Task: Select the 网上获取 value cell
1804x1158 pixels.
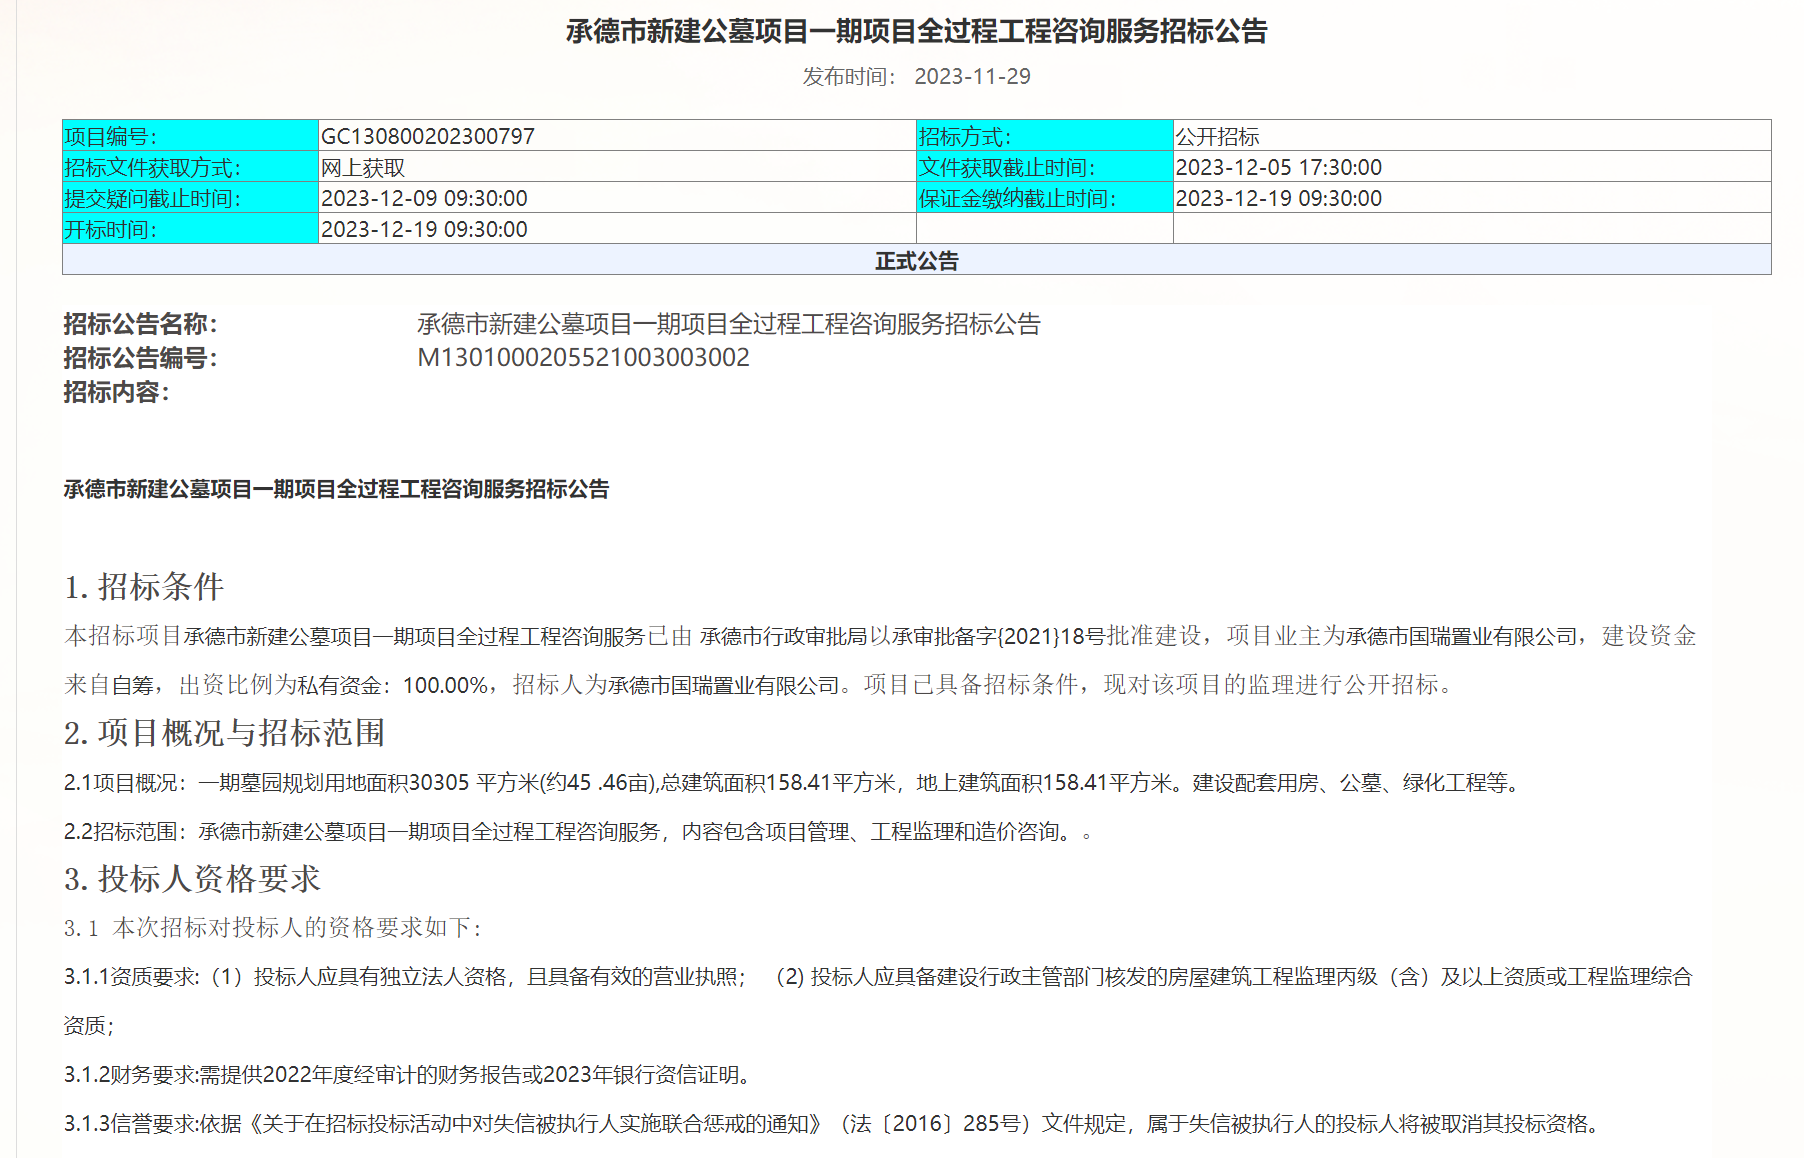Action: [617, 167]
